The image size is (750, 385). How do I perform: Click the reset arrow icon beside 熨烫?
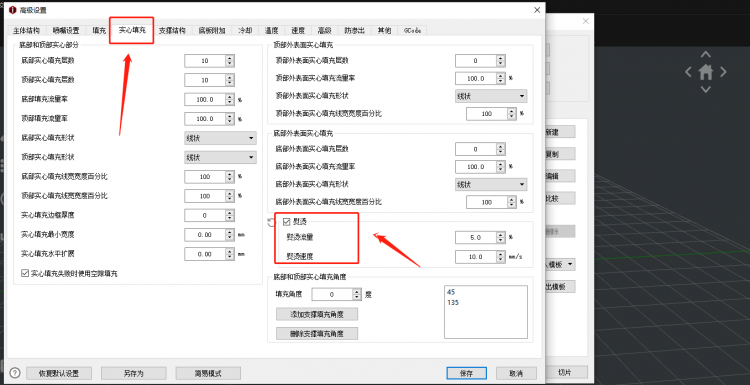[271, 221]
